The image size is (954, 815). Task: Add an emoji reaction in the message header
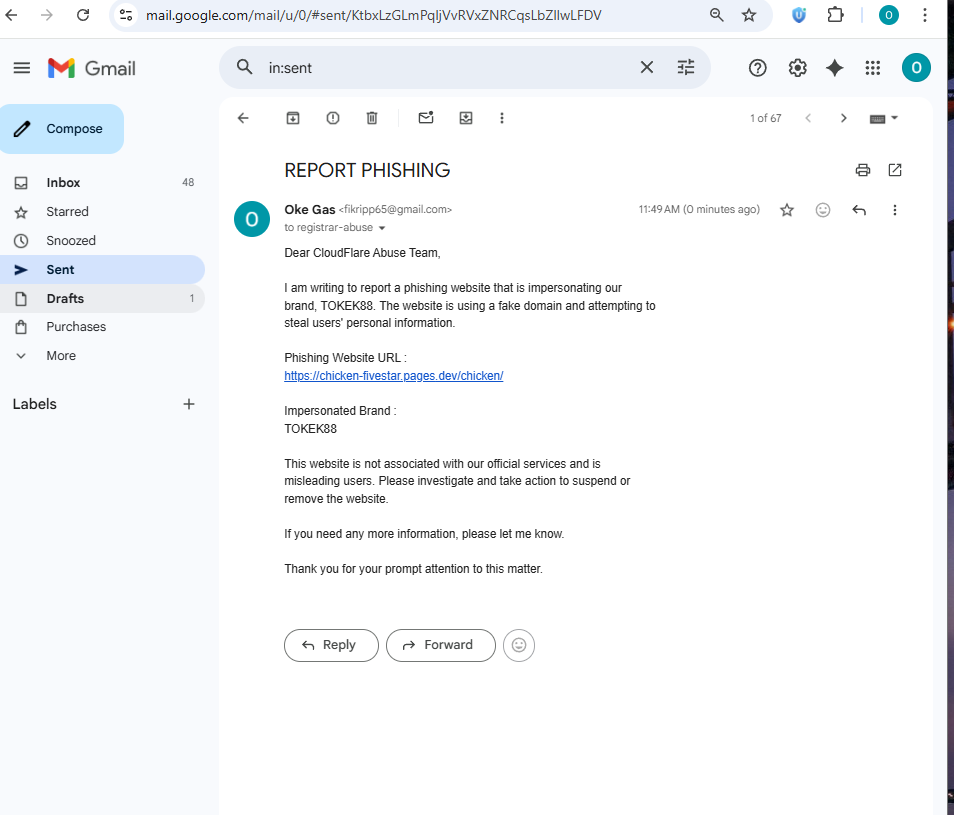(823, 210)
